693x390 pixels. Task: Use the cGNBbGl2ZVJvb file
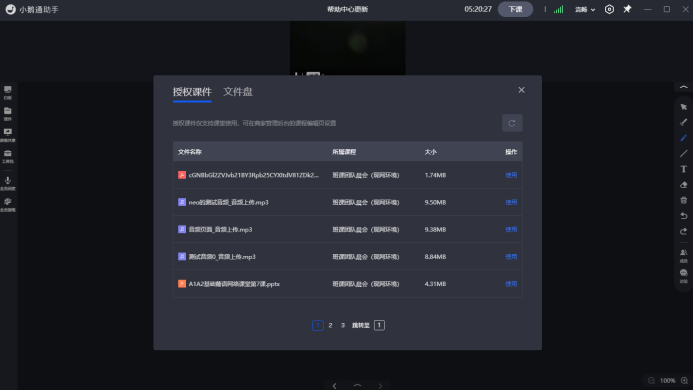(x=511, y=175)
